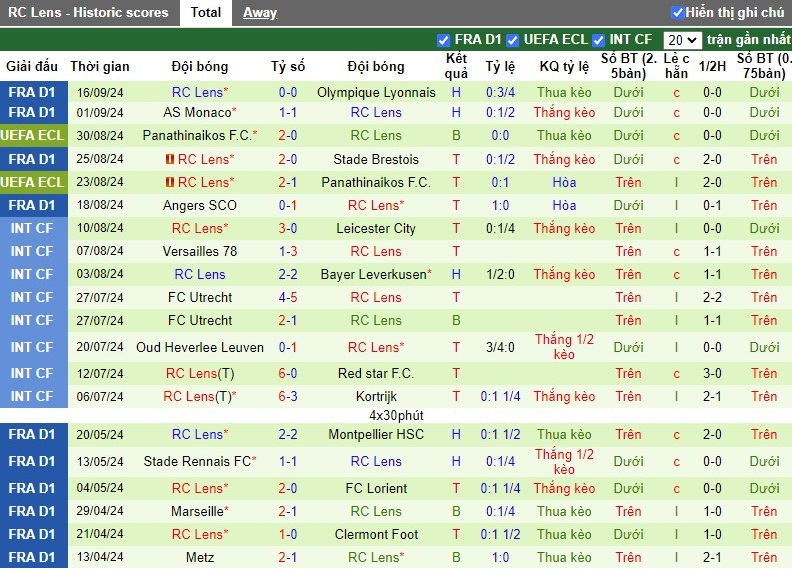Screen dimensions: 792x571
Task: Click the 'Giải đấu' column header
Action: 31,66
